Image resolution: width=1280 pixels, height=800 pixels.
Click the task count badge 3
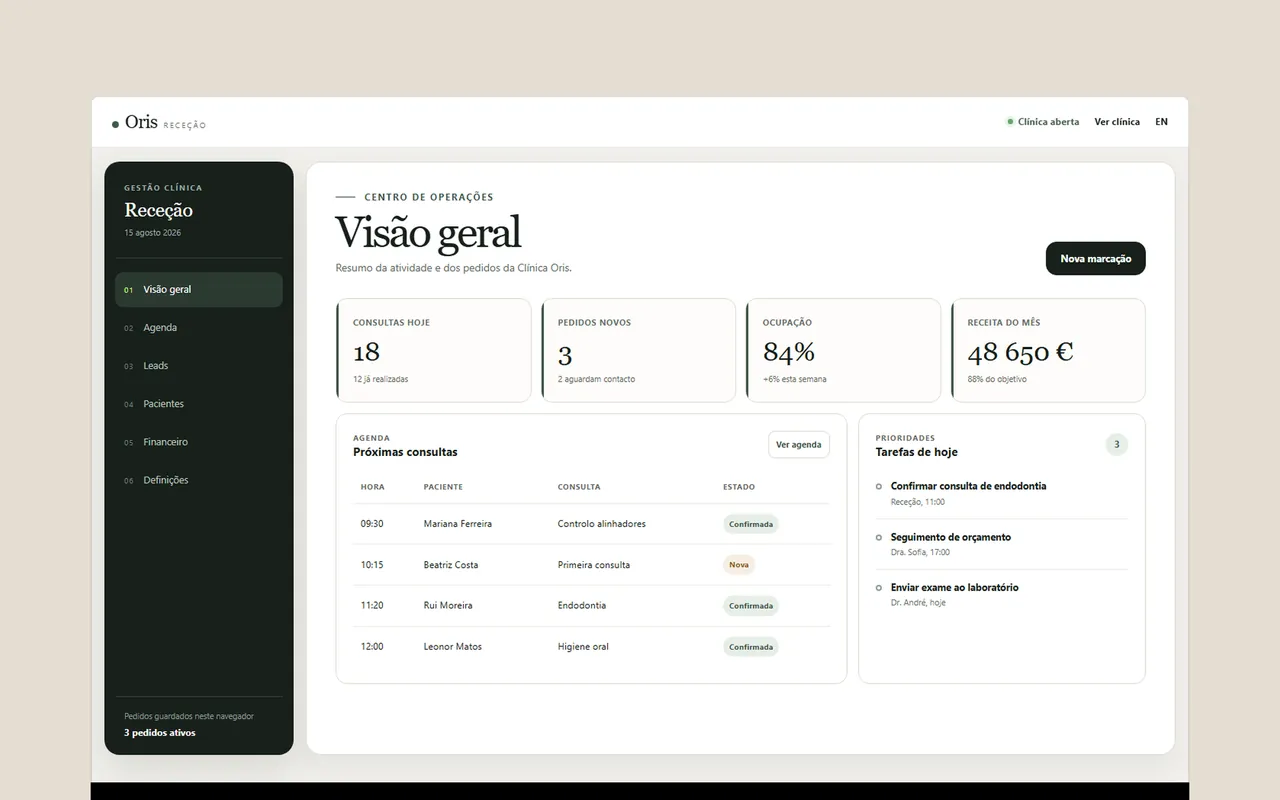[x=1117, y=445]
